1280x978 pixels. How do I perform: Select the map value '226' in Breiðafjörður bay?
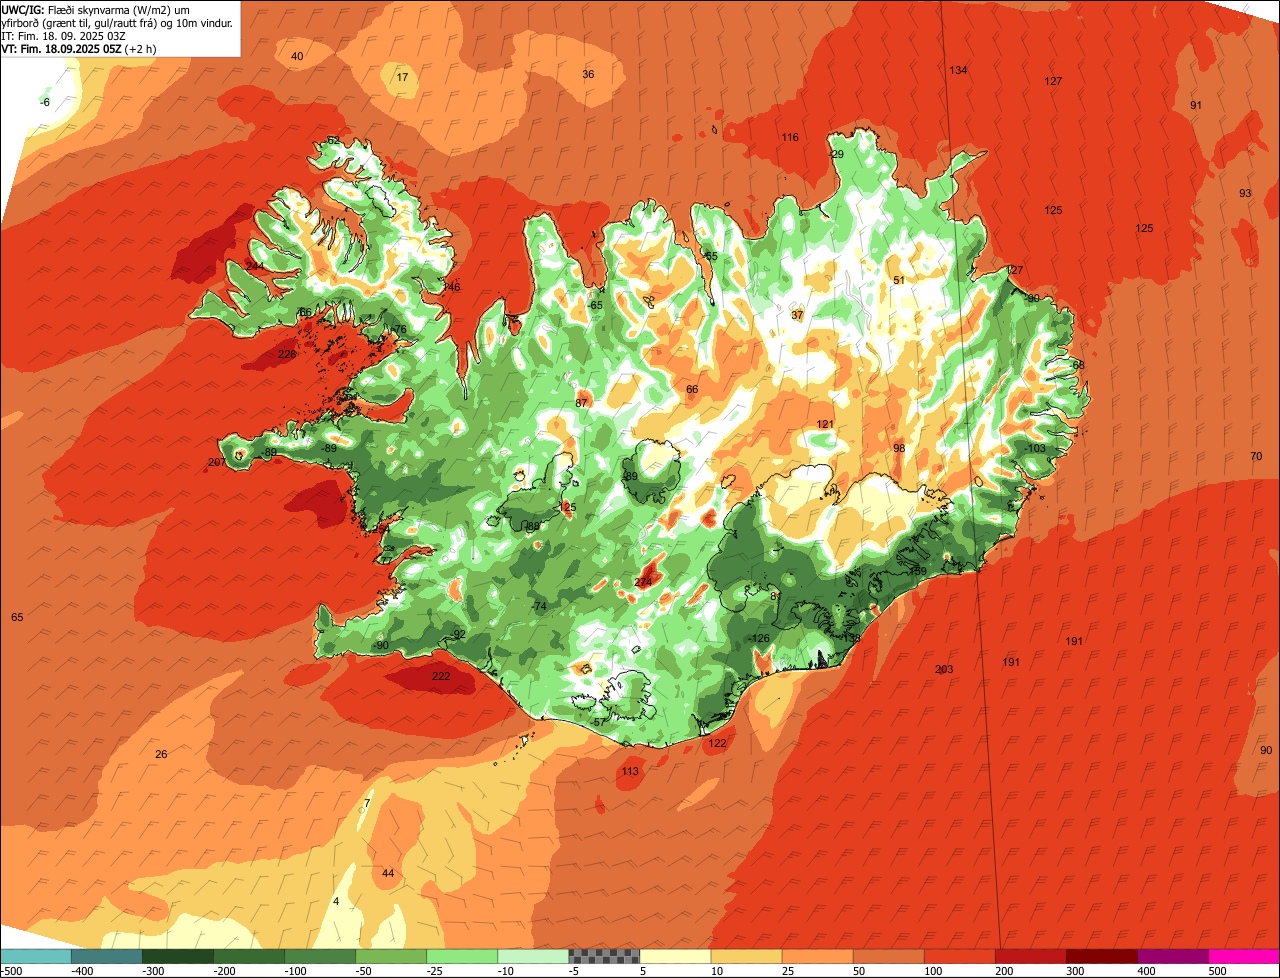click(287, 355)
